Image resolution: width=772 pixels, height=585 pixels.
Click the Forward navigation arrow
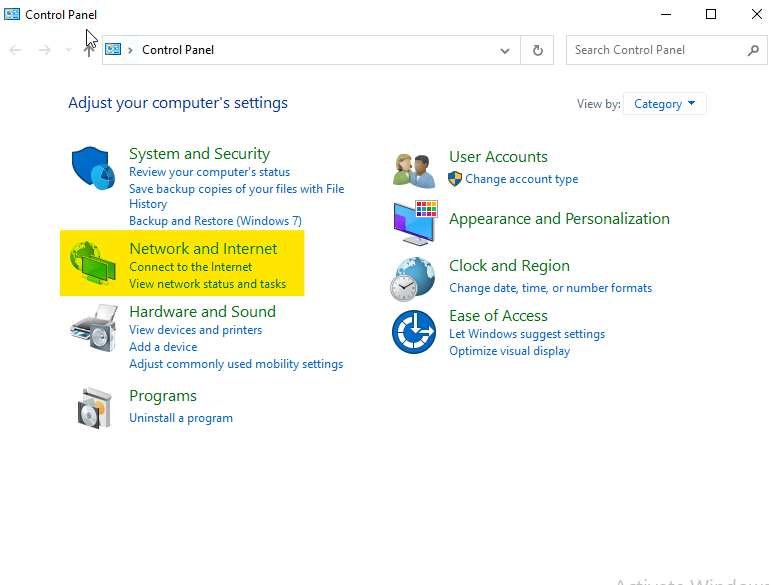click(45, 50)
